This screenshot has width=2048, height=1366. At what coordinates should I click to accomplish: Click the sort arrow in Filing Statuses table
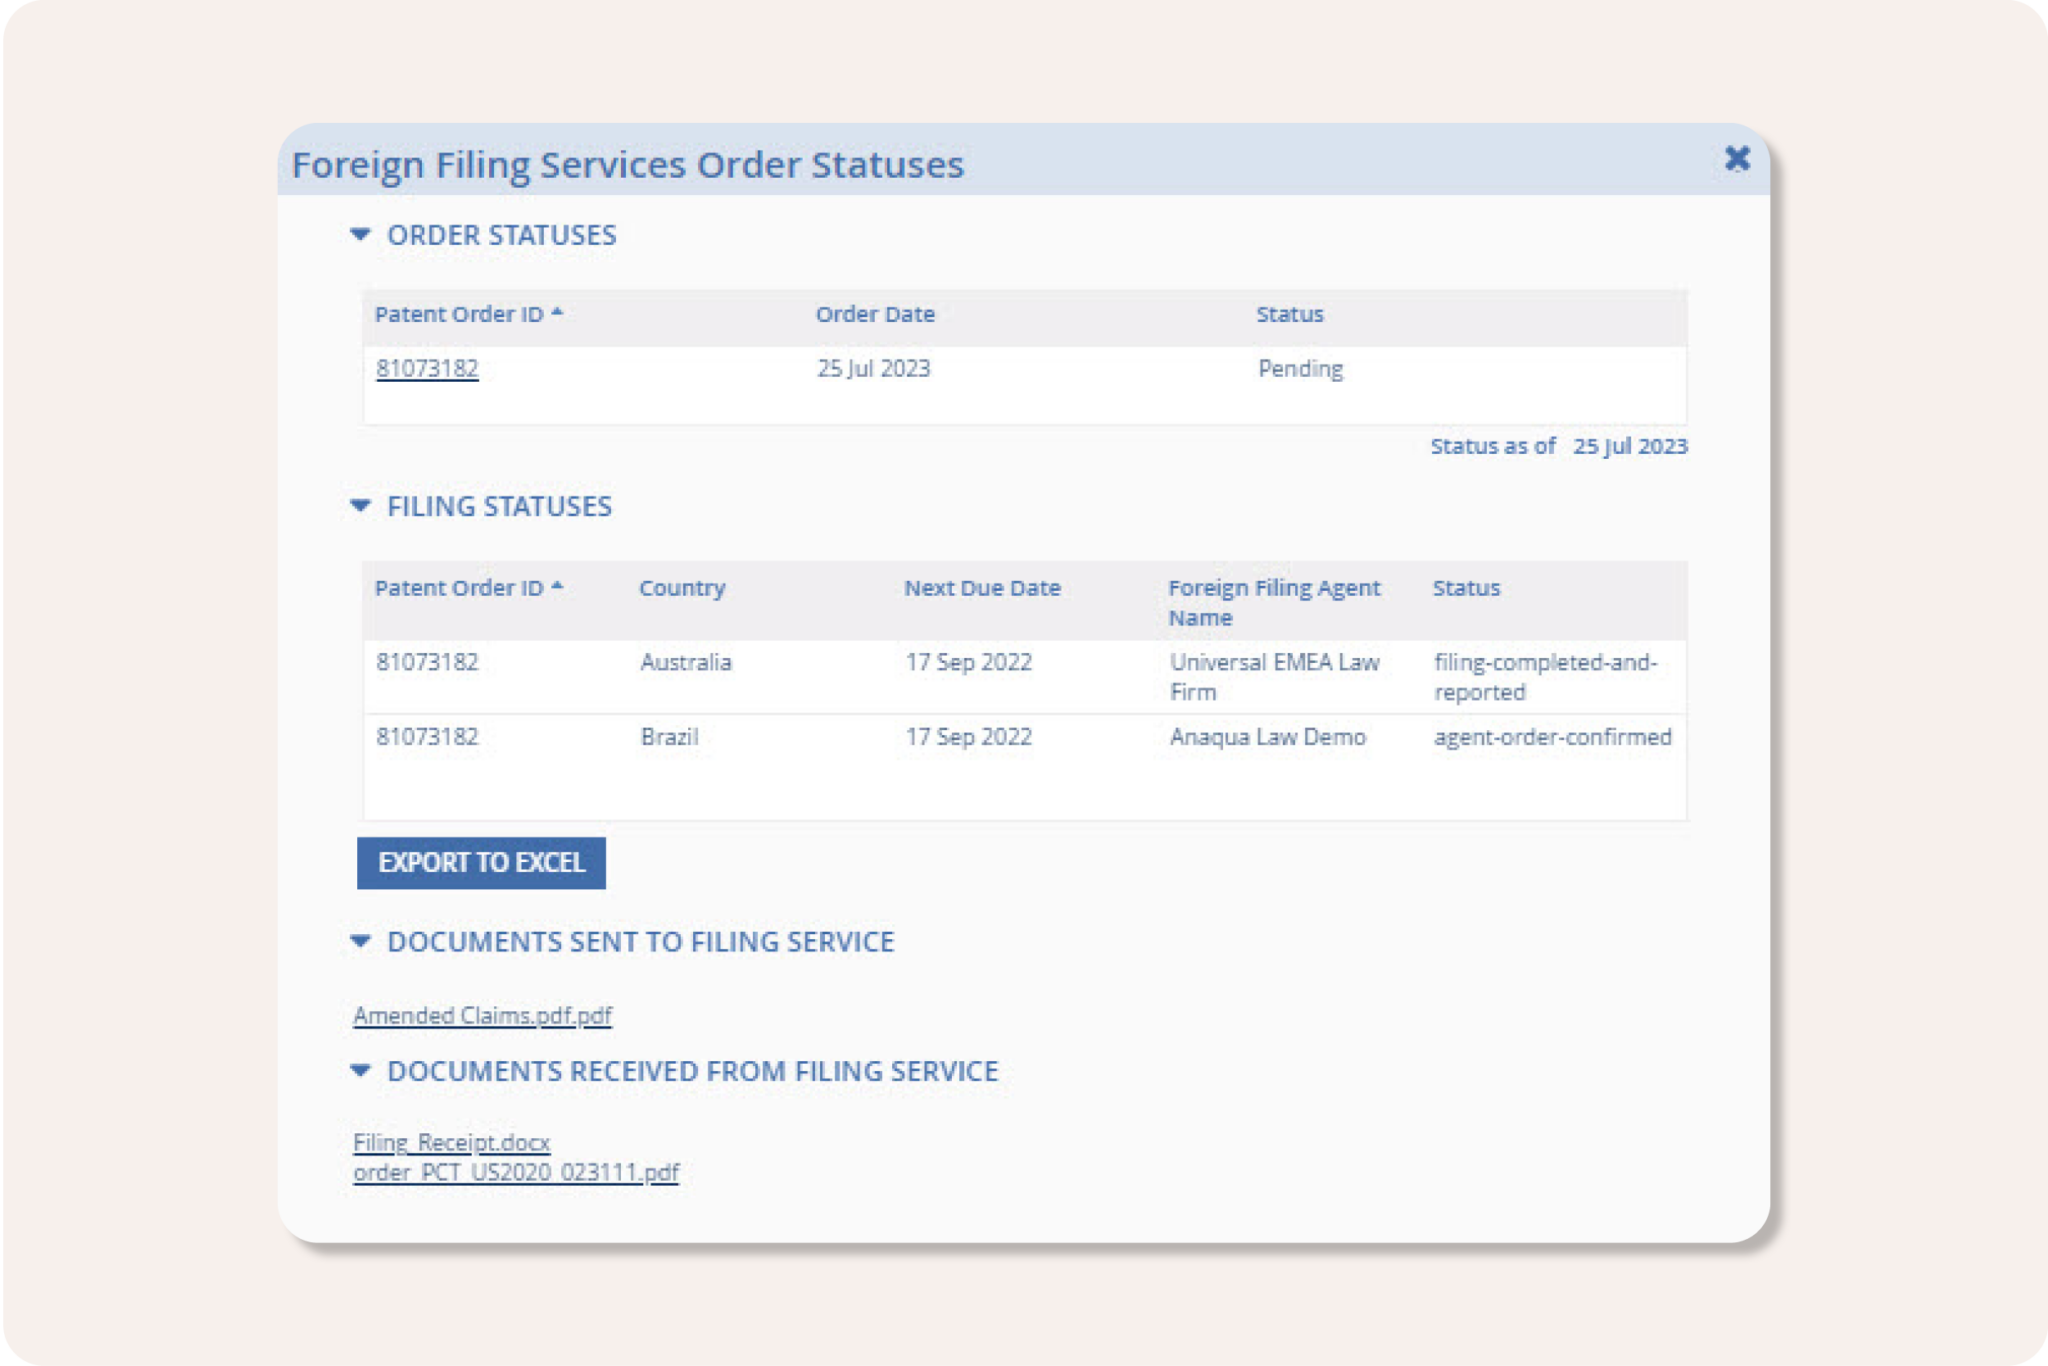pos(558,586)
